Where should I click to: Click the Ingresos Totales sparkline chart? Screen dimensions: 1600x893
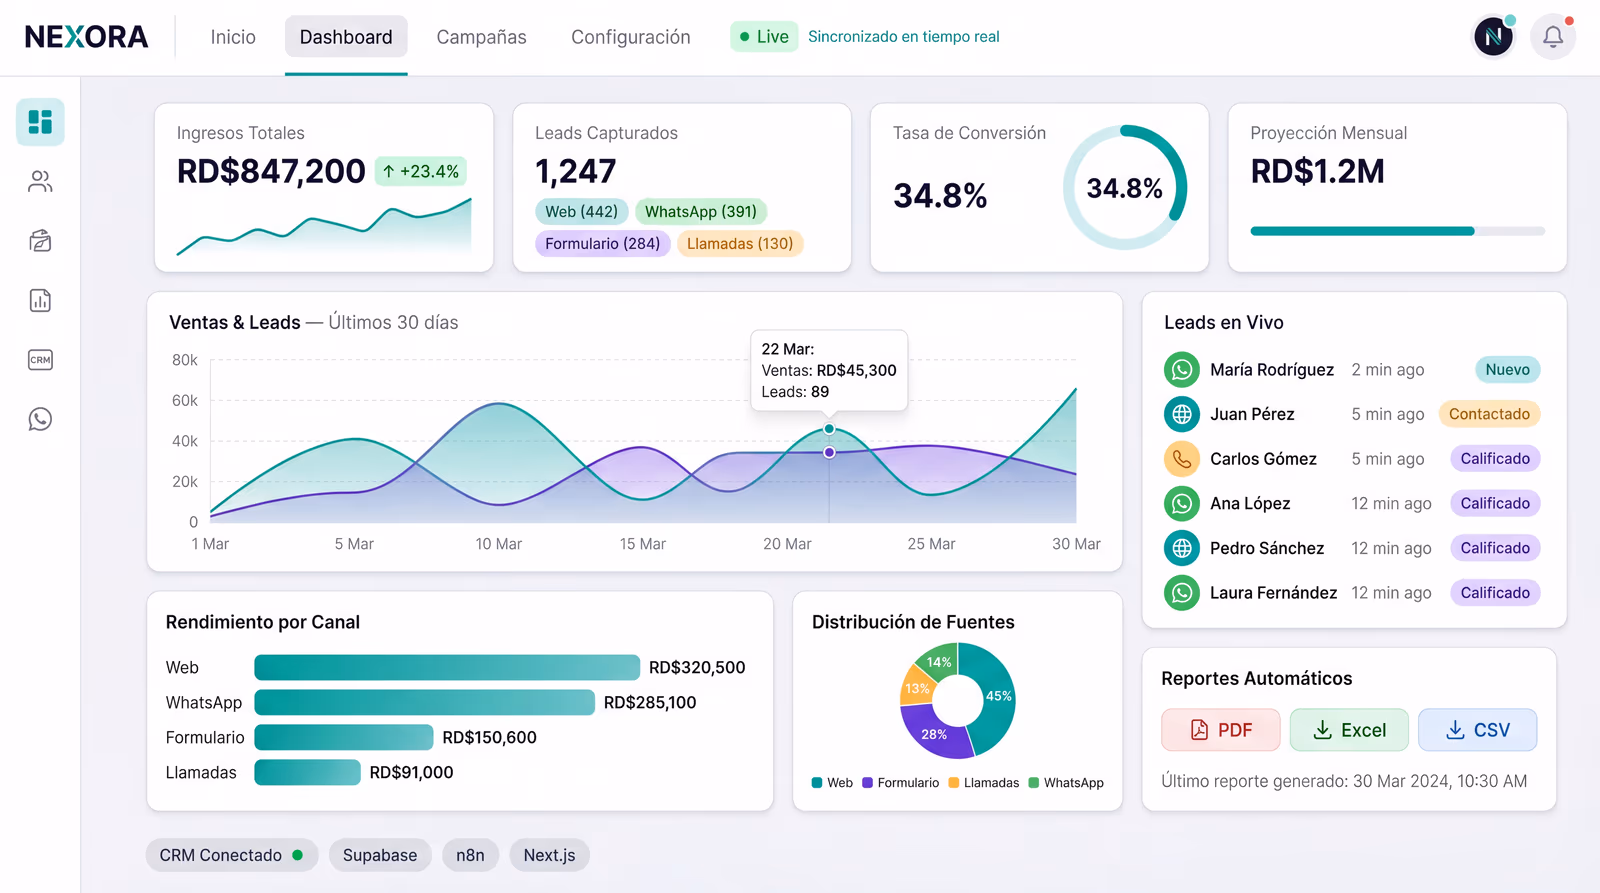click(324, 227)
